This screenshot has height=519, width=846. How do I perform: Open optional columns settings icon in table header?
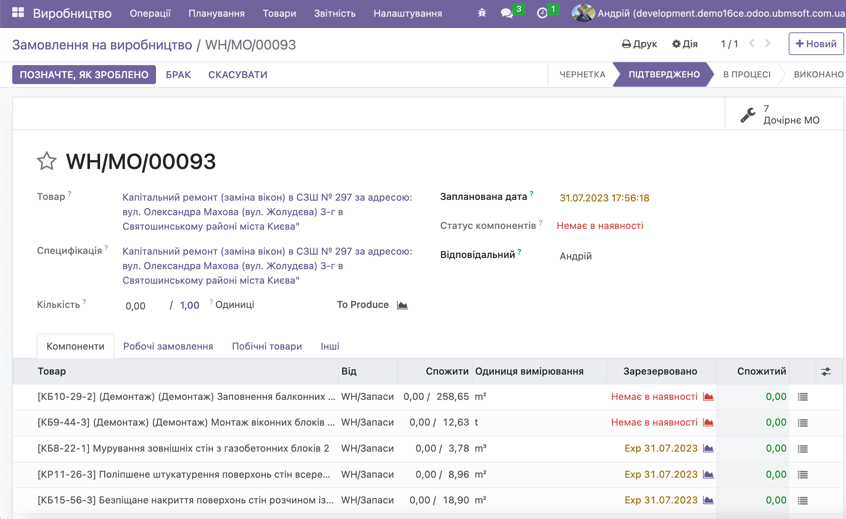(x=826, y=372)
